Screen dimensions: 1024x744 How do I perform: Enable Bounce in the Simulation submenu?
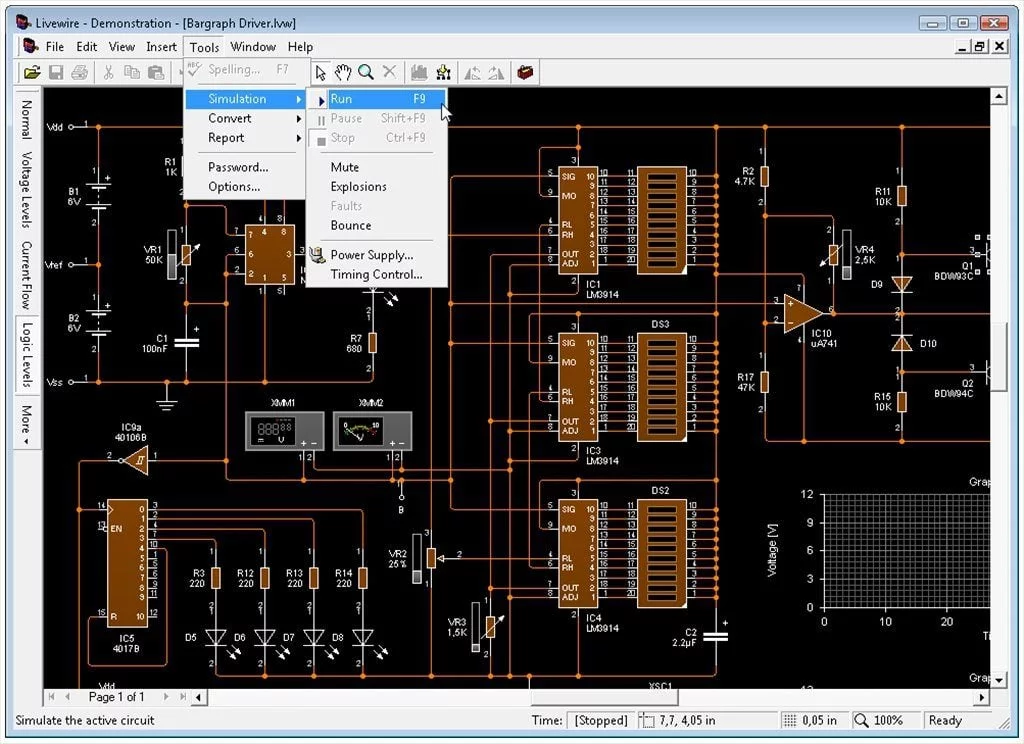pyautogui.click(x=349, y=225)
